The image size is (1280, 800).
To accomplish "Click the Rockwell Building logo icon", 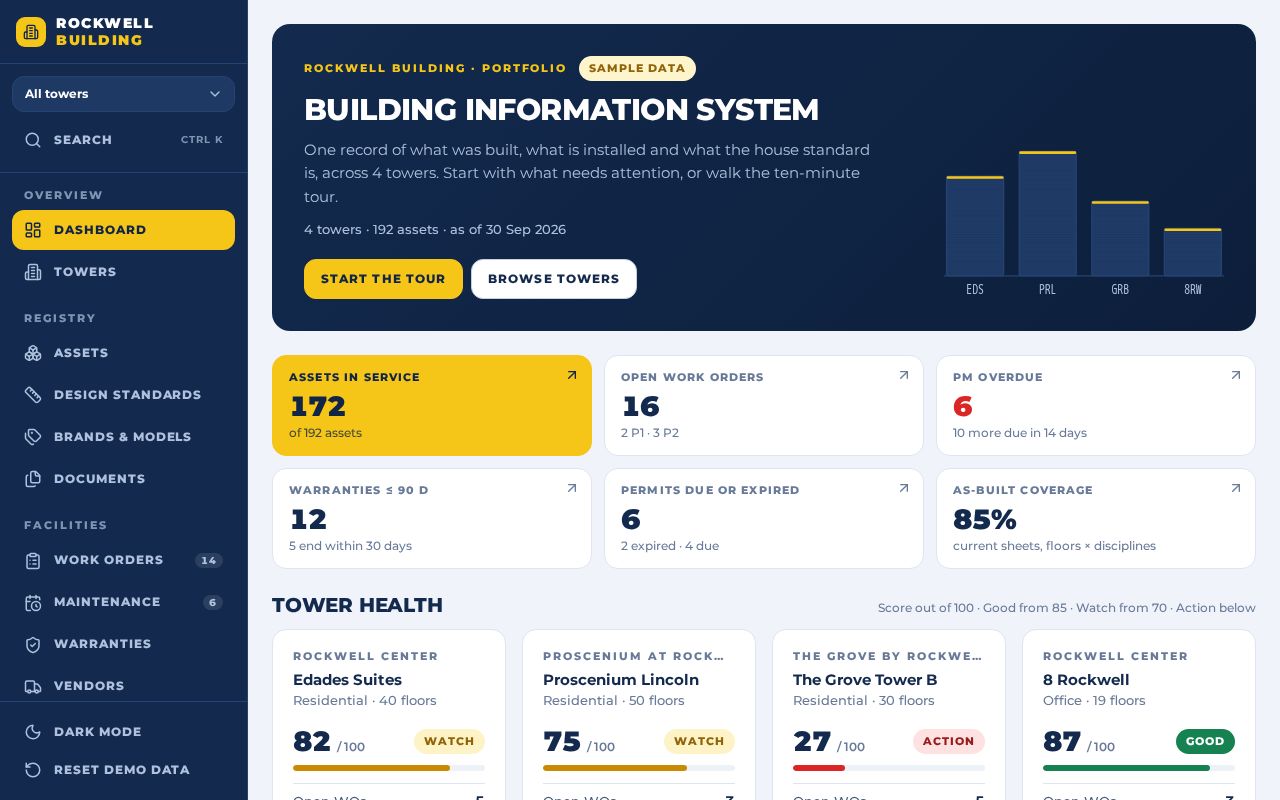I will (31, 32).
